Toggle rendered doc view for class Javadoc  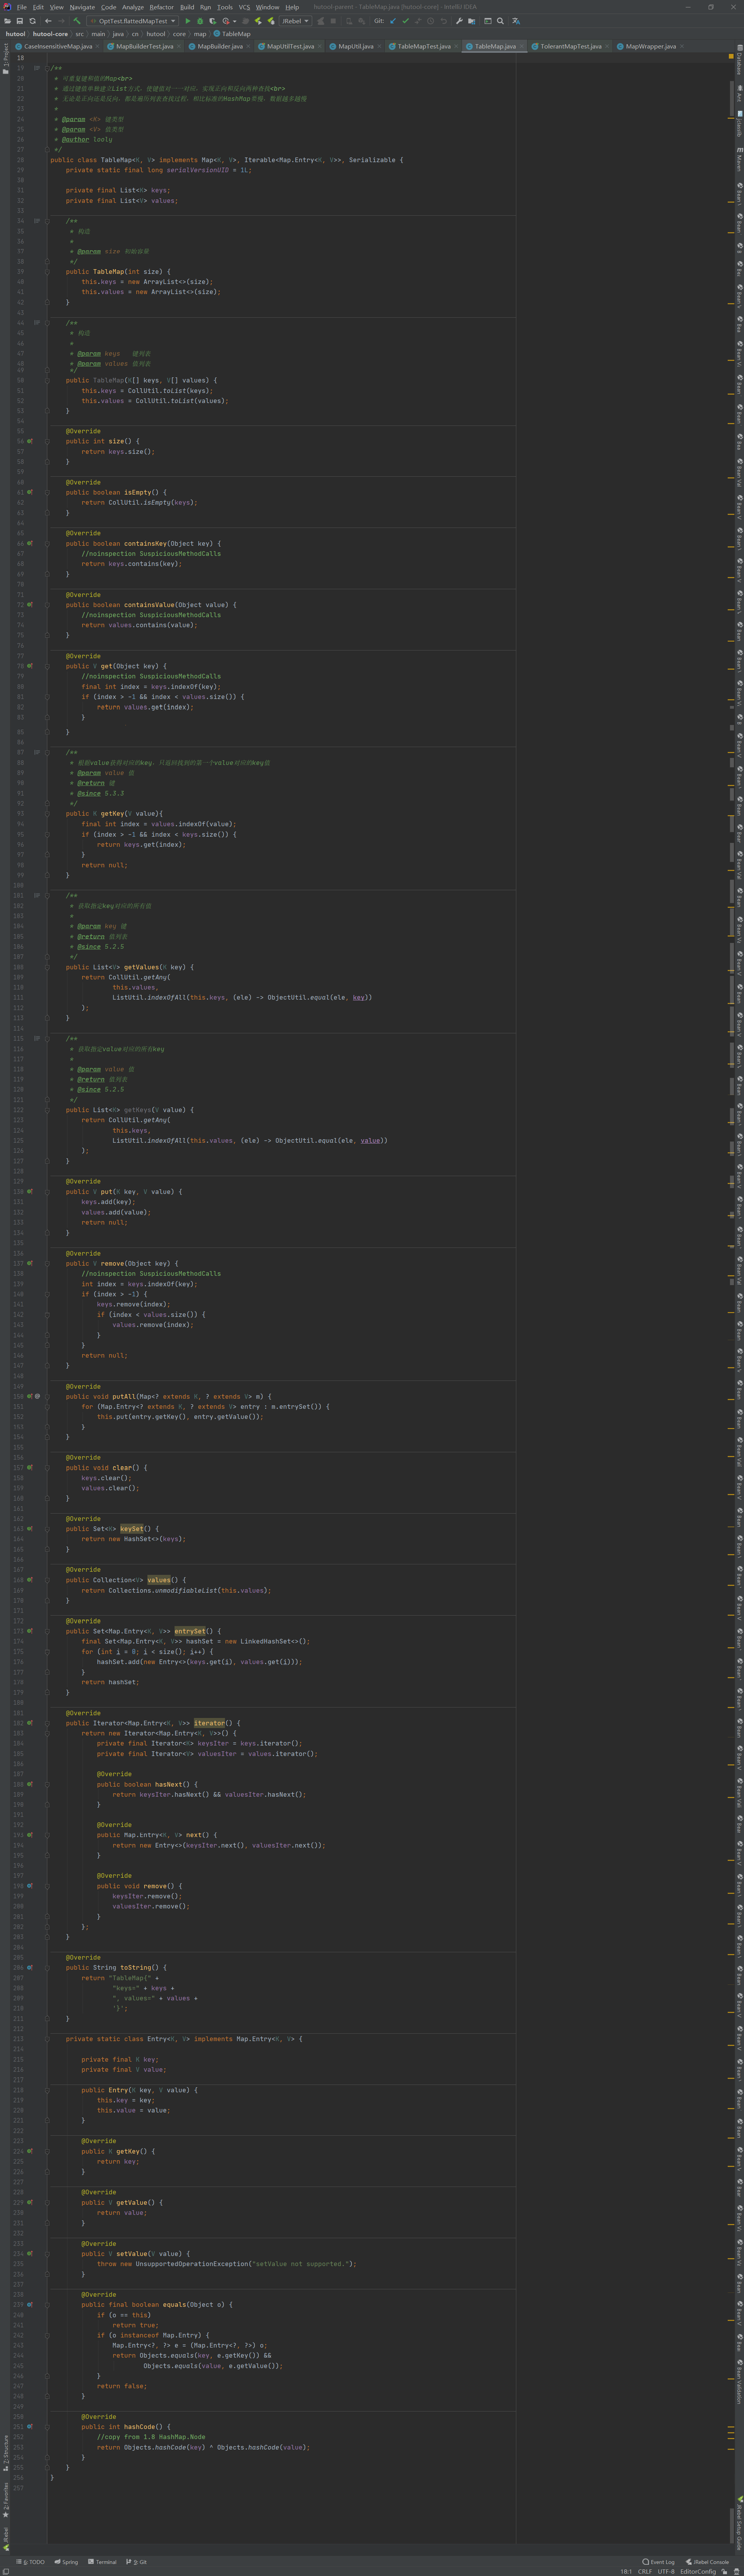(x=37, y=68)
